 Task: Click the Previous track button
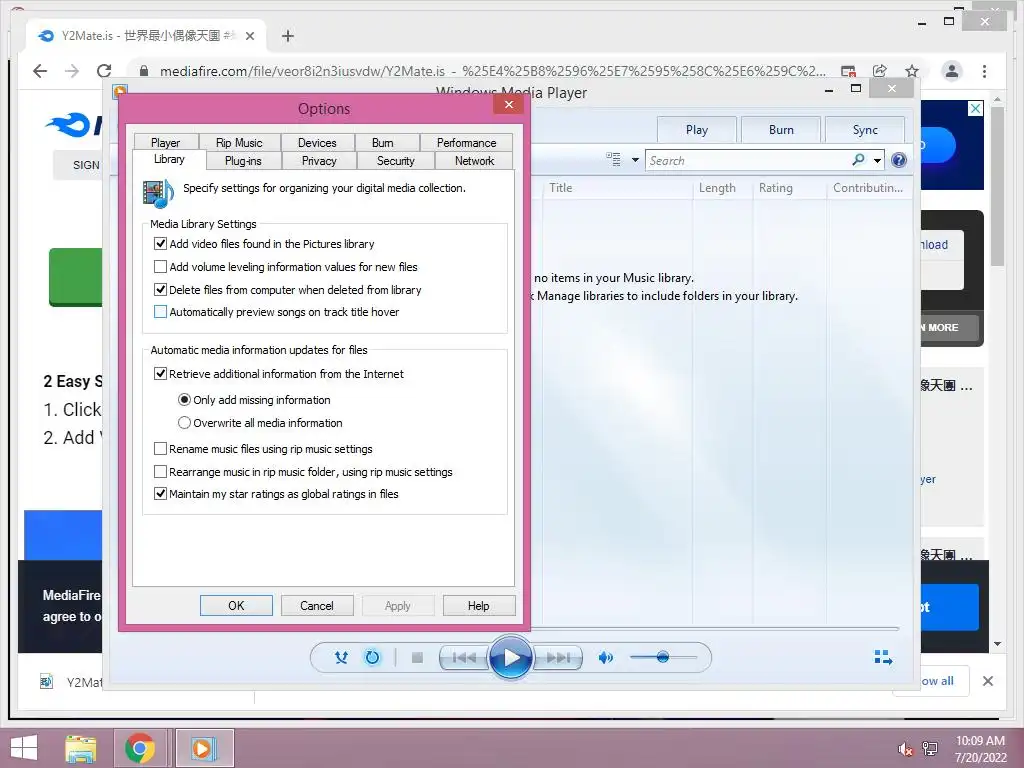click(464, 658)
